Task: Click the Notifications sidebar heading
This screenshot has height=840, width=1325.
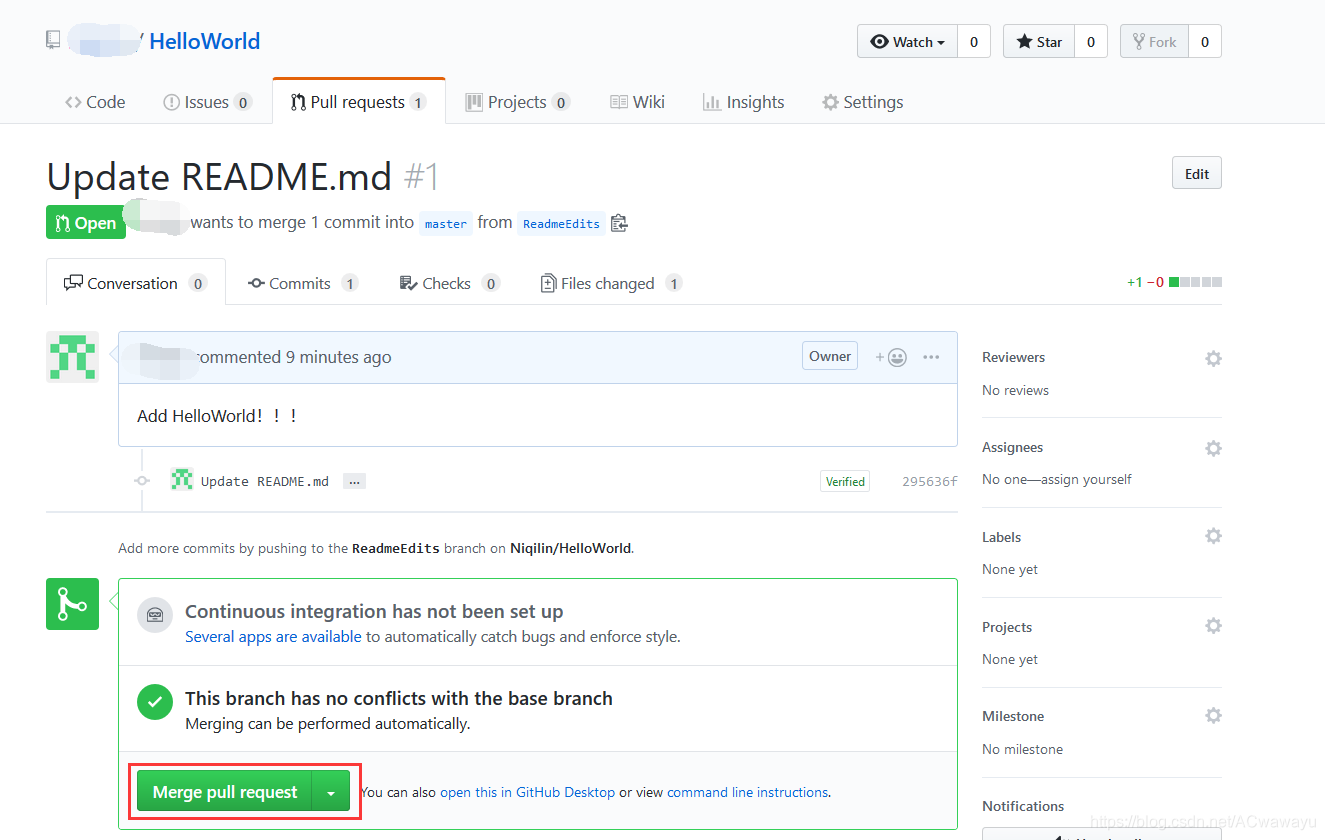Action: (1023, 806)
